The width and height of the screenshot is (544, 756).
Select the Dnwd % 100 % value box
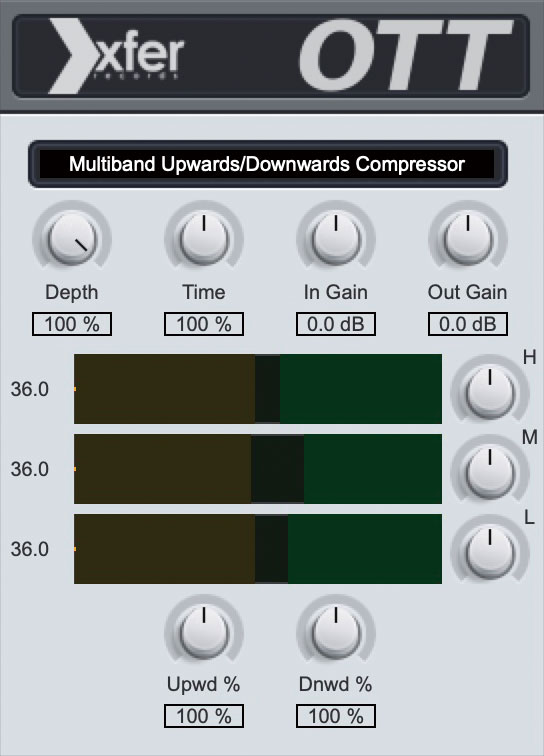click(x=336, y=716)
